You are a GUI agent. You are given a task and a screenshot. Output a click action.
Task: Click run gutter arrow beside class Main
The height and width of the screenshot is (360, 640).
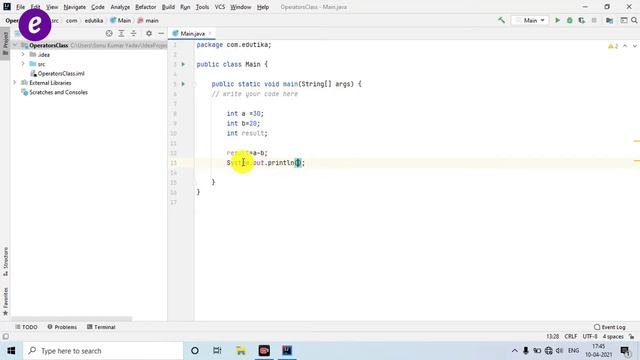(x=183, y=64)
